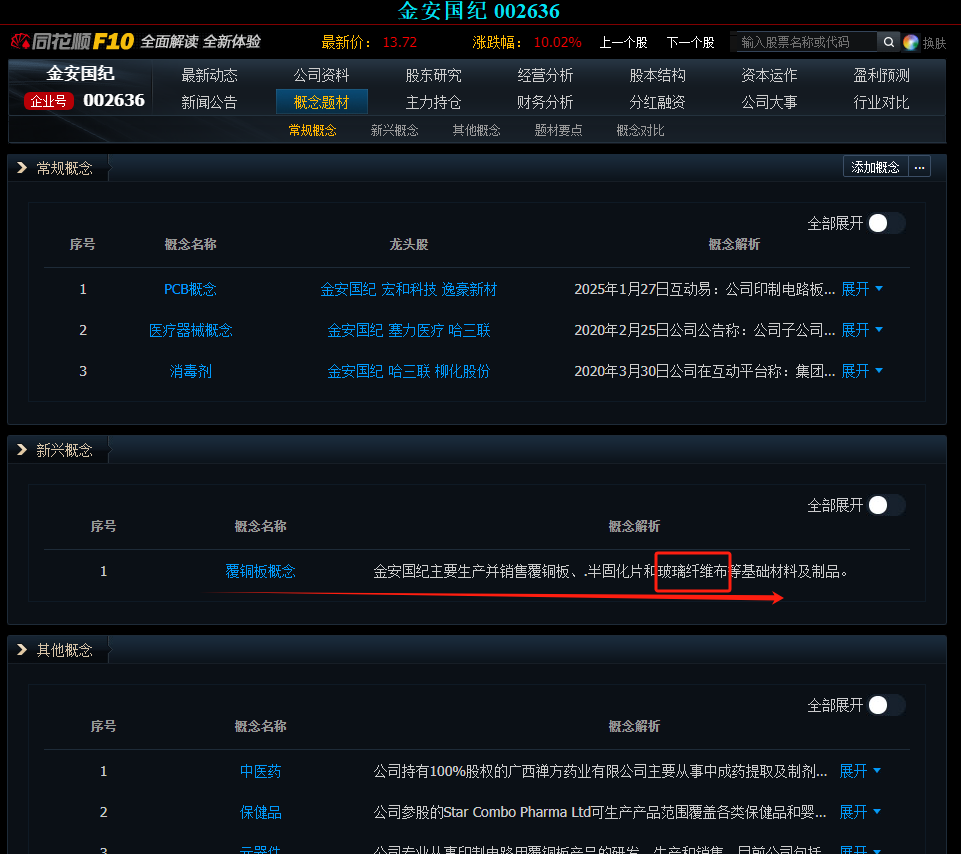Screen dimensions: 961x854
Task: Click the stock code 002636
Action: coord(114,100)
